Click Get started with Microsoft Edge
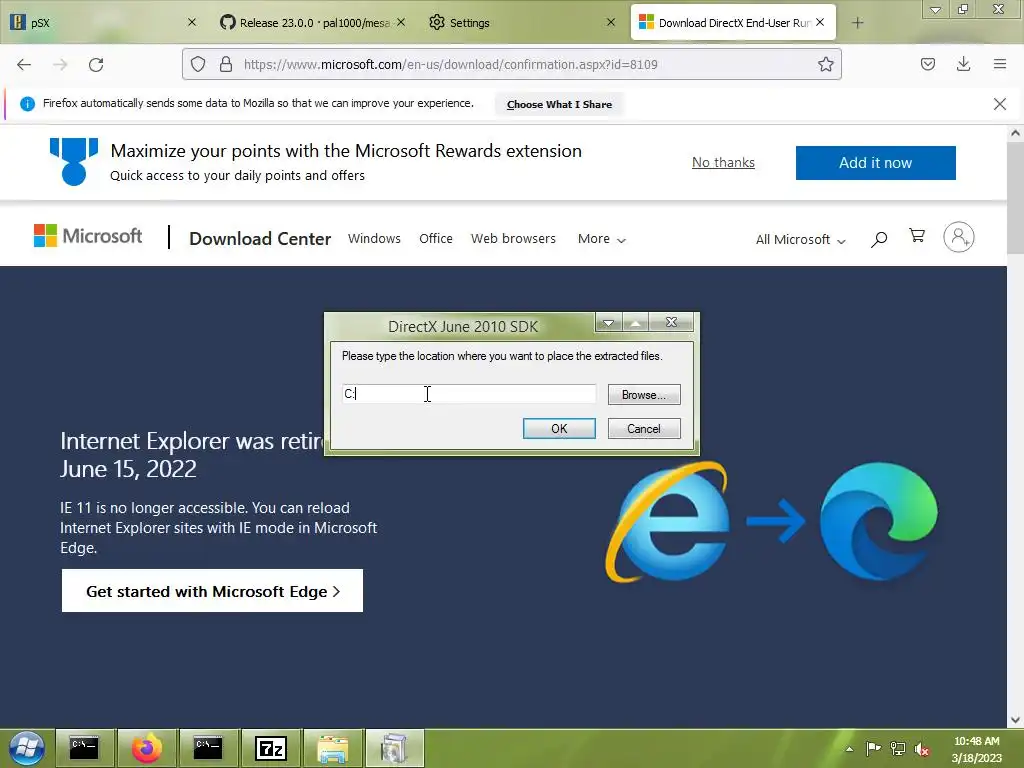Screen dimensions: 1024x768 pos(212,591)
